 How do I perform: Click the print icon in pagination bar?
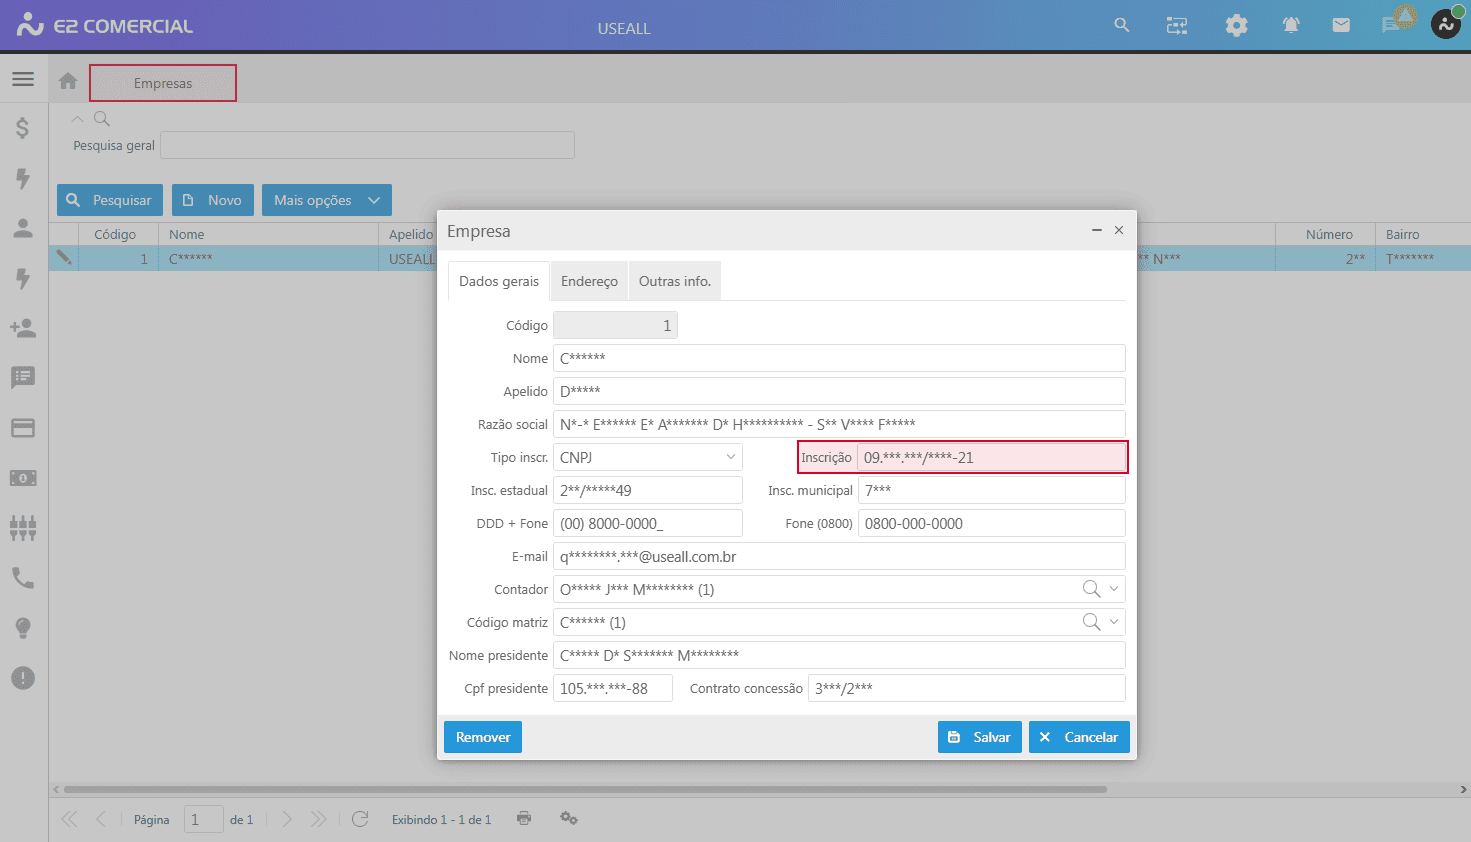524,818
